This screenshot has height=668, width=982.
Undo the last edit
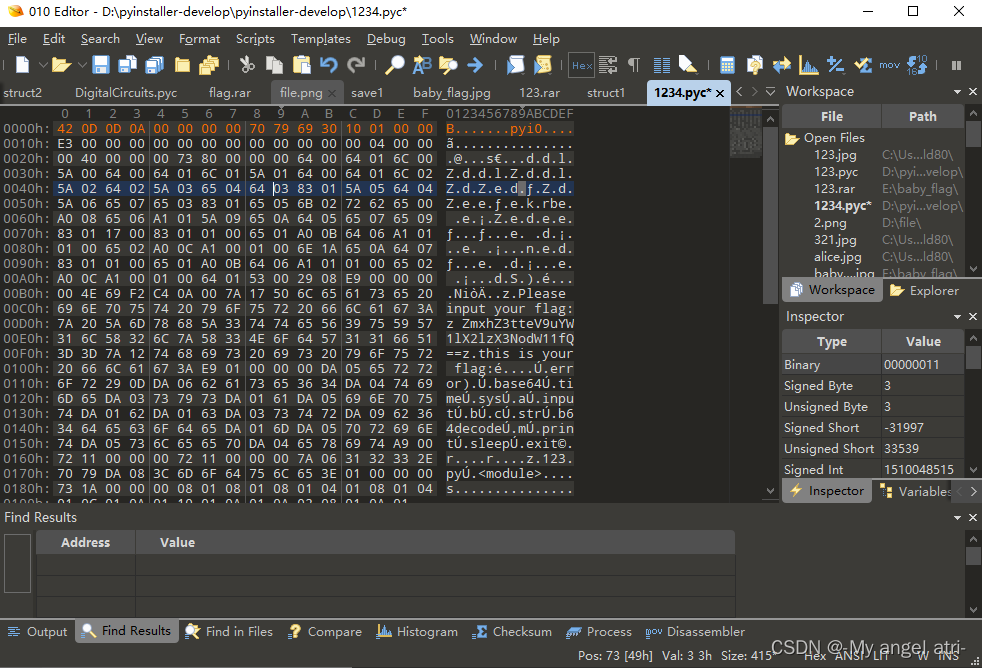(329, 64)
